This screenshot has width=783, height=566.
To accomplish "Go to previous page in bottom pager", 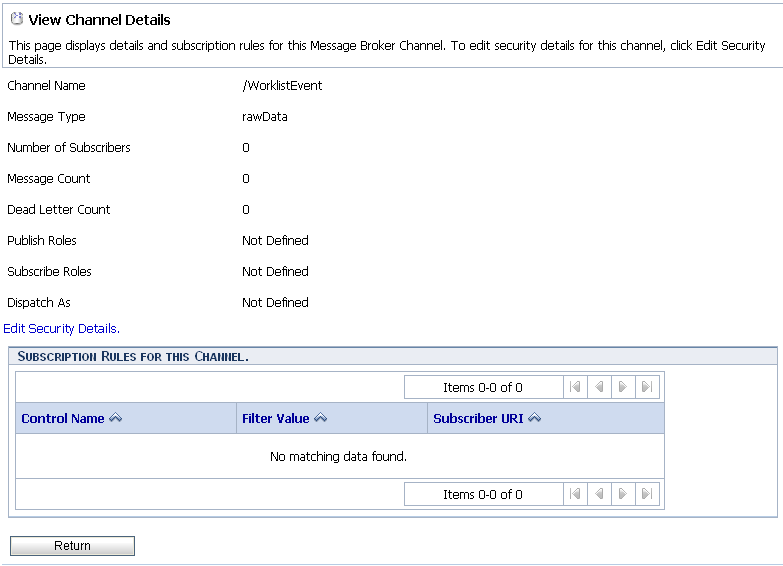I will (x=599, y=494).
